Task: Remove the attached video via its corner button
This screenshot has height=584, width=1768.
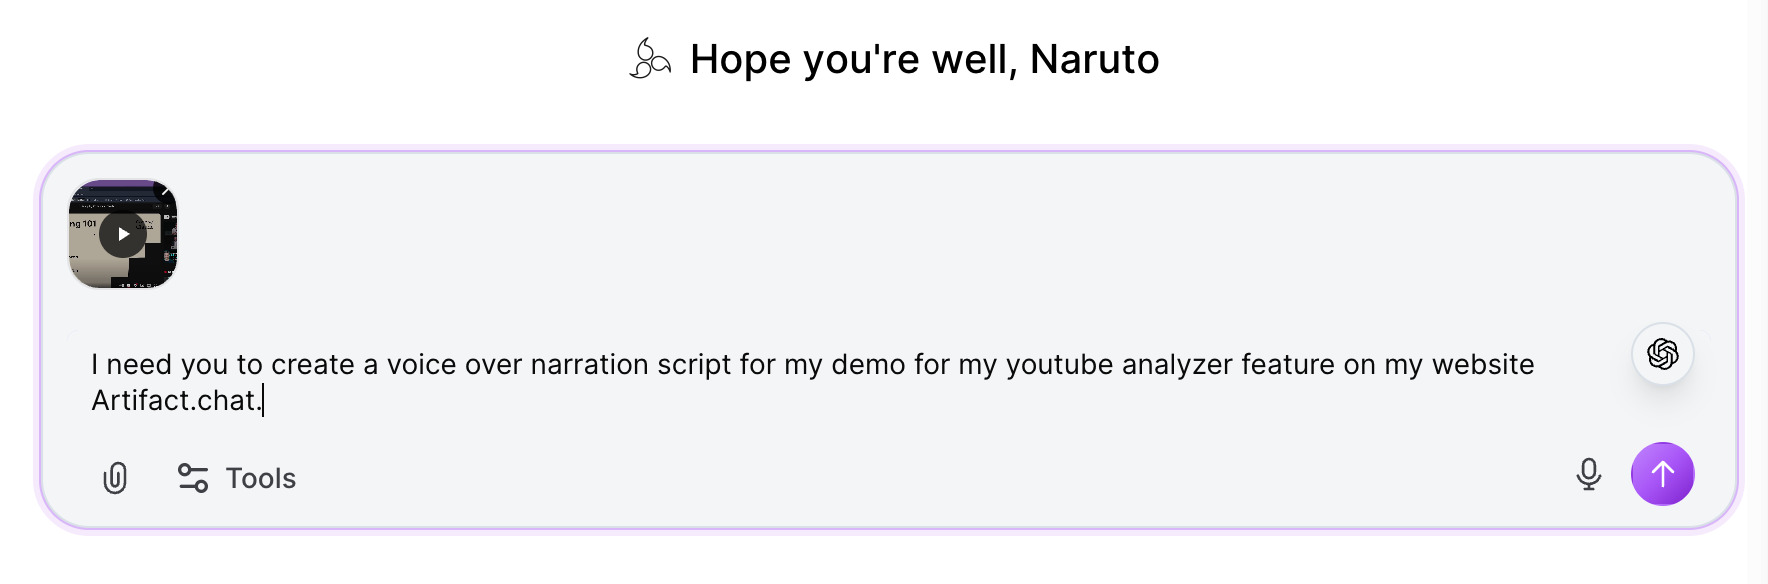Action: pyautogui.click(x=166, y=190)
